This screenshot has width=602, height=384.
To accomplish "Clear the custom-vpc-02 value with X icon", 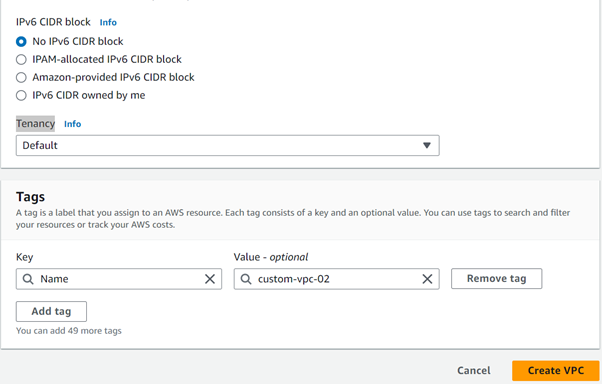I will 427,279.
